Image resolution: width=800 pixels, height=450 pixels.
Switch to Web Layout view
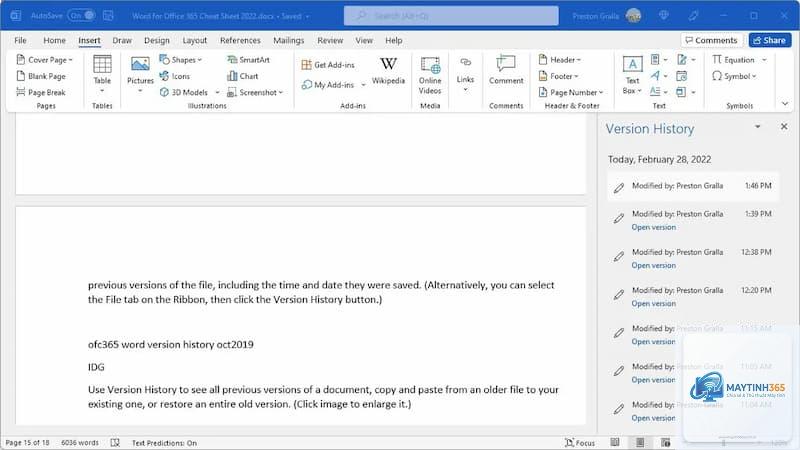pos(665,442)
